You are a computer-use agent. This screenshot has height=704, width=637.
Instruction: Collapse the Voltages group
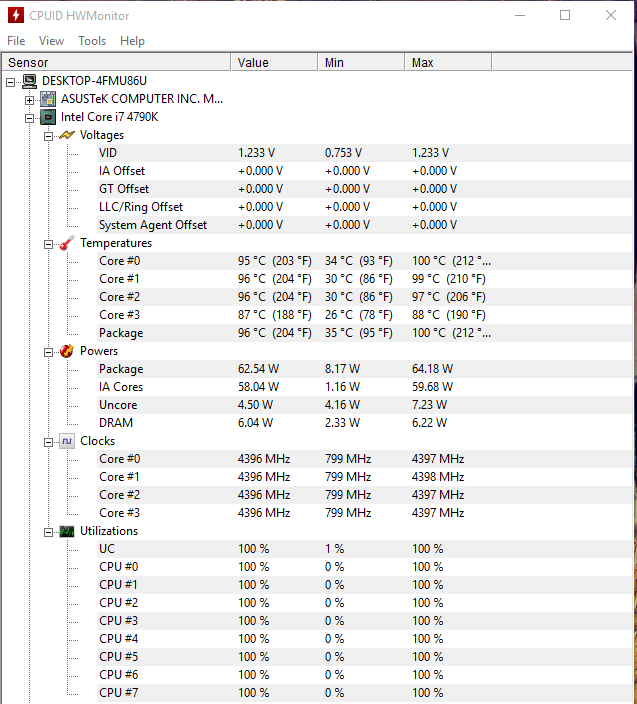(x=48, y=136)
